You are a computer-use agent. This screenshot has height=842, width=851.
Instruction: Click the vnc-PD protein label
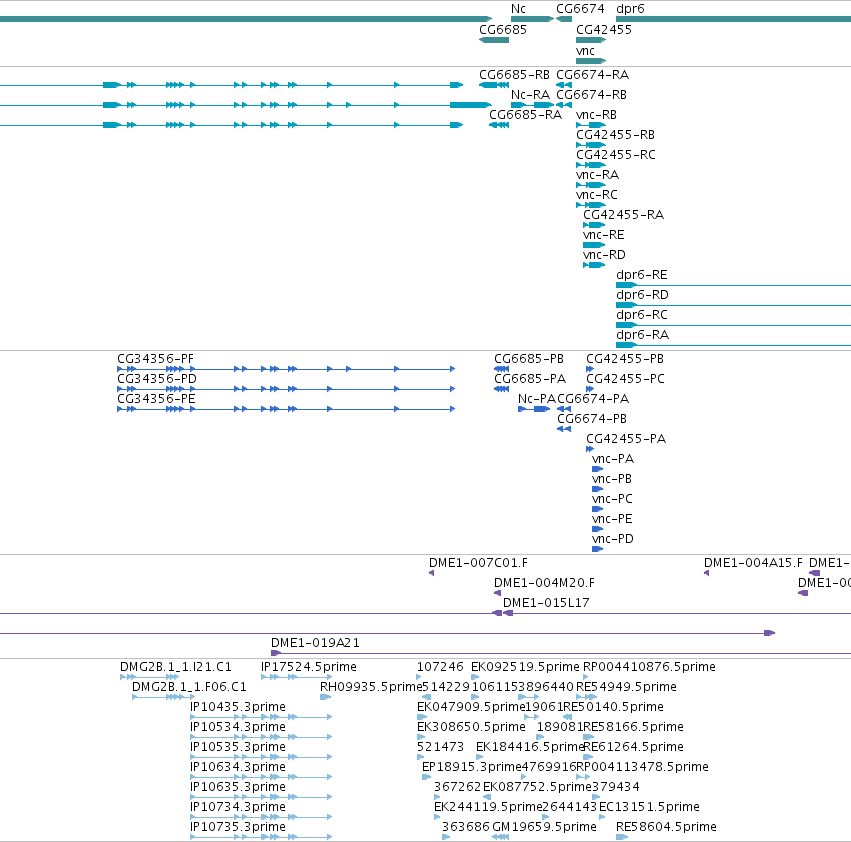click(x=613, y=539)
